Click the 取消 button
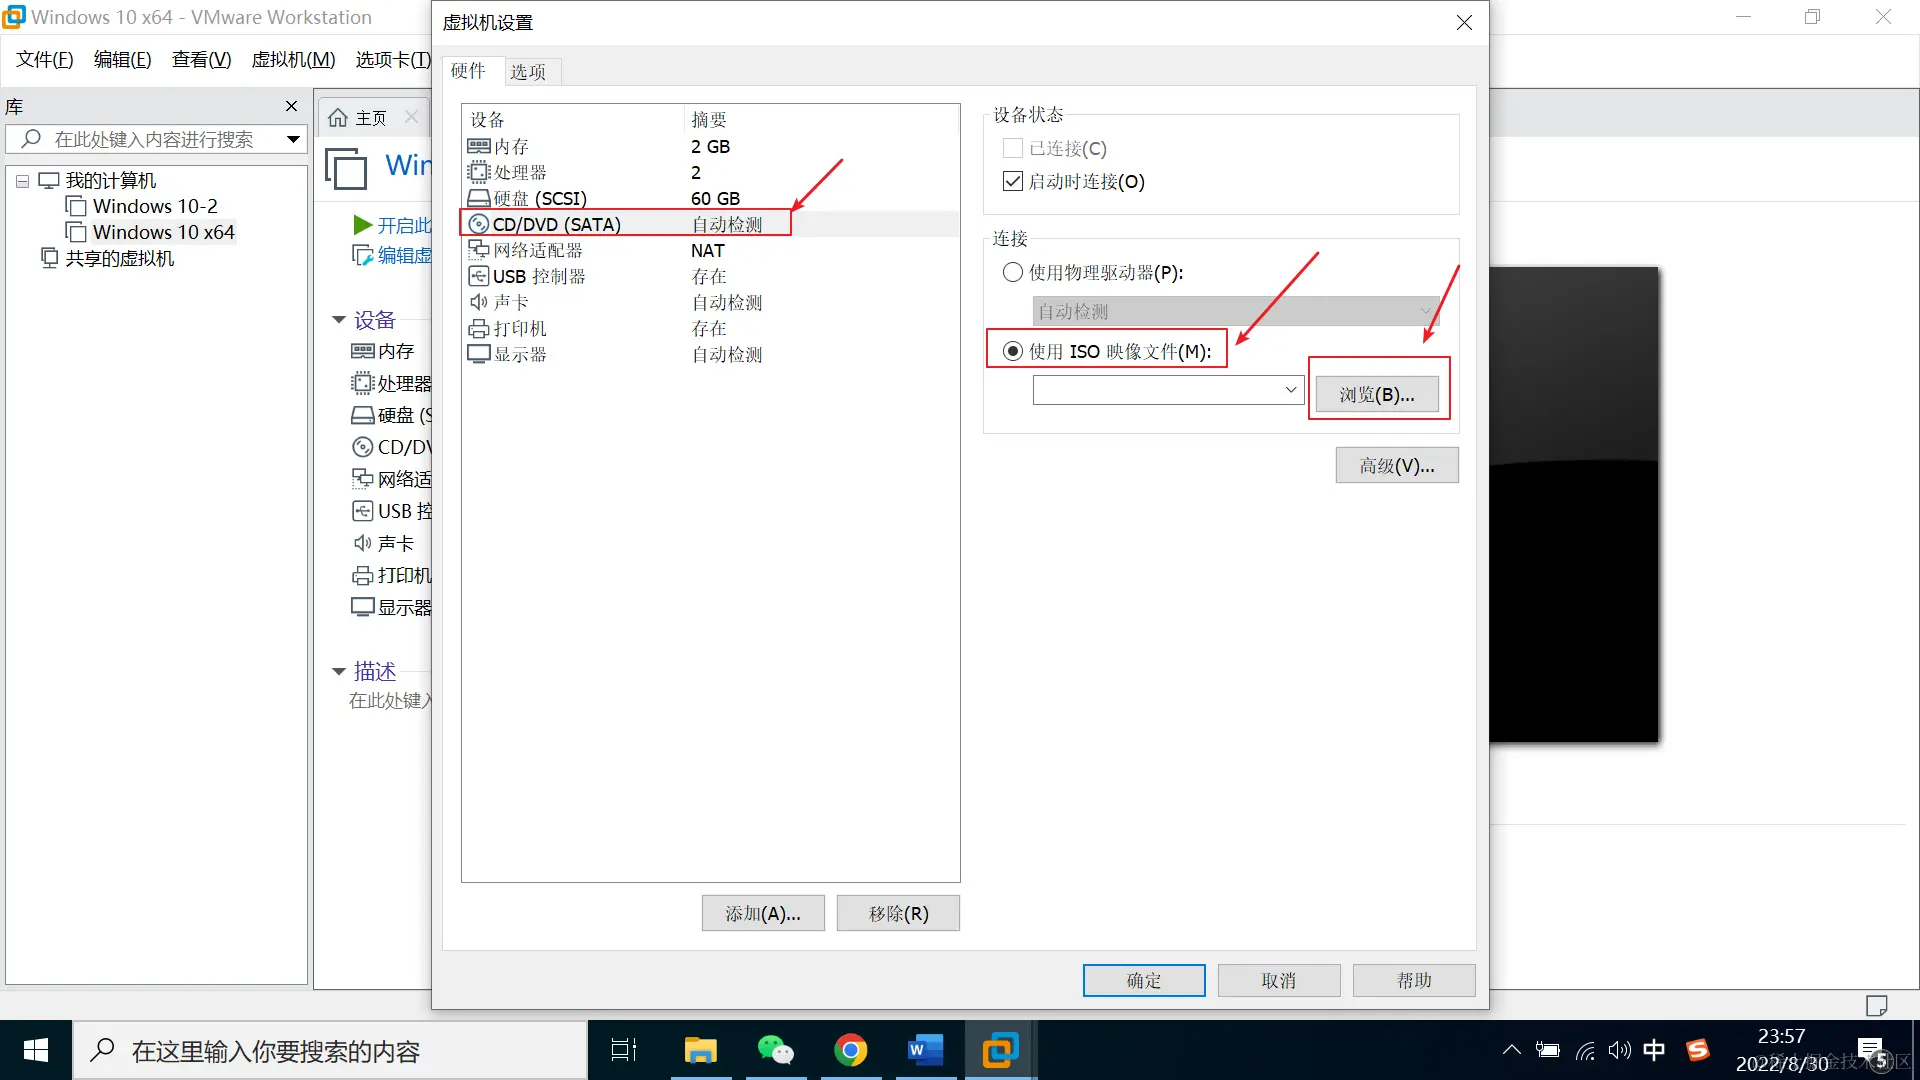The image size is (1920, 1080). click(1279, 981)
